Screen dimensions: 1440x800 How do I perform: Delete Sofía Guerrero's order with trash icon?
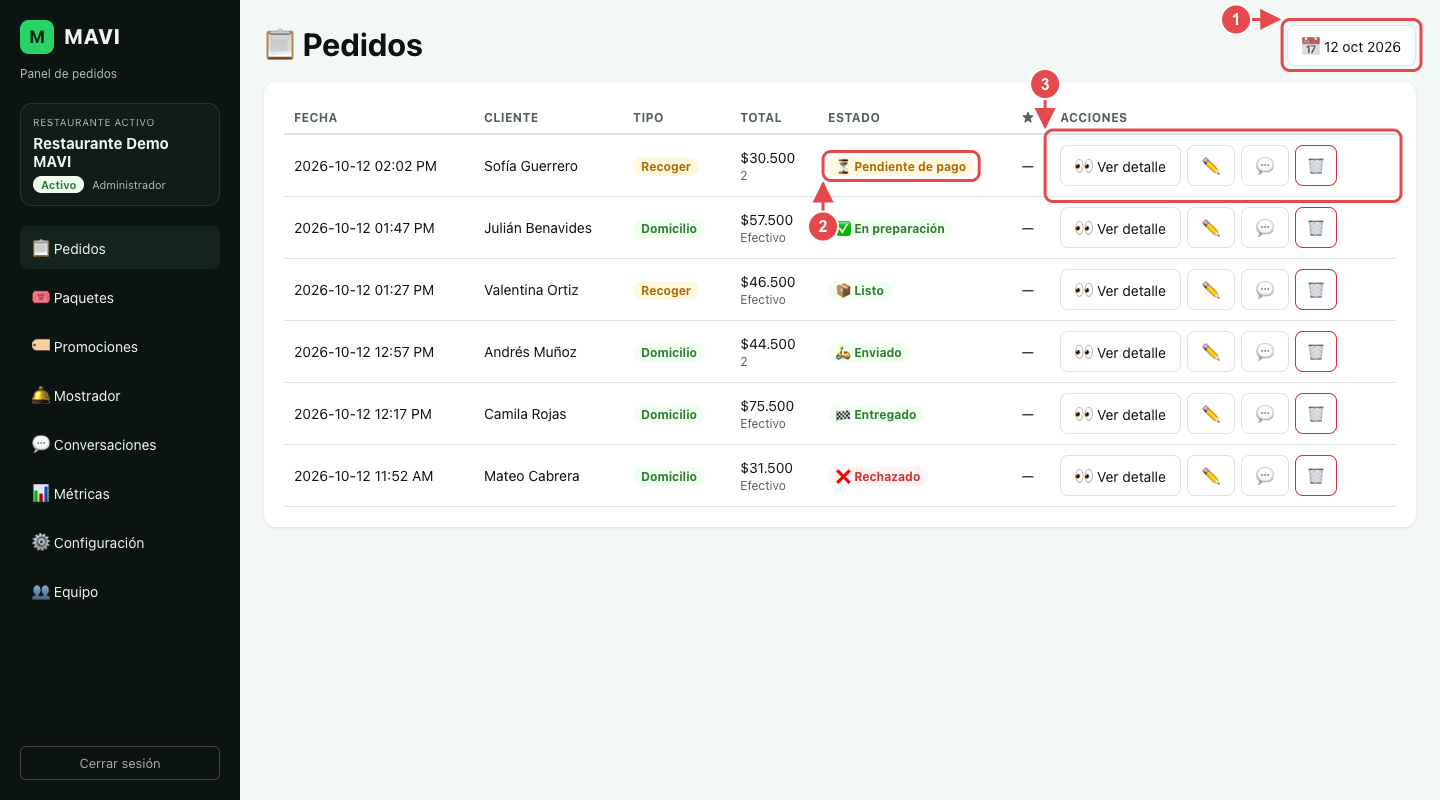(1316, 166)
